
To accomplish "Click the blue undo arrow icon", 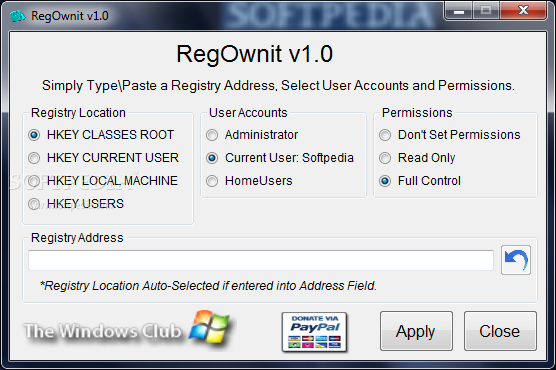I will (516, 260).
